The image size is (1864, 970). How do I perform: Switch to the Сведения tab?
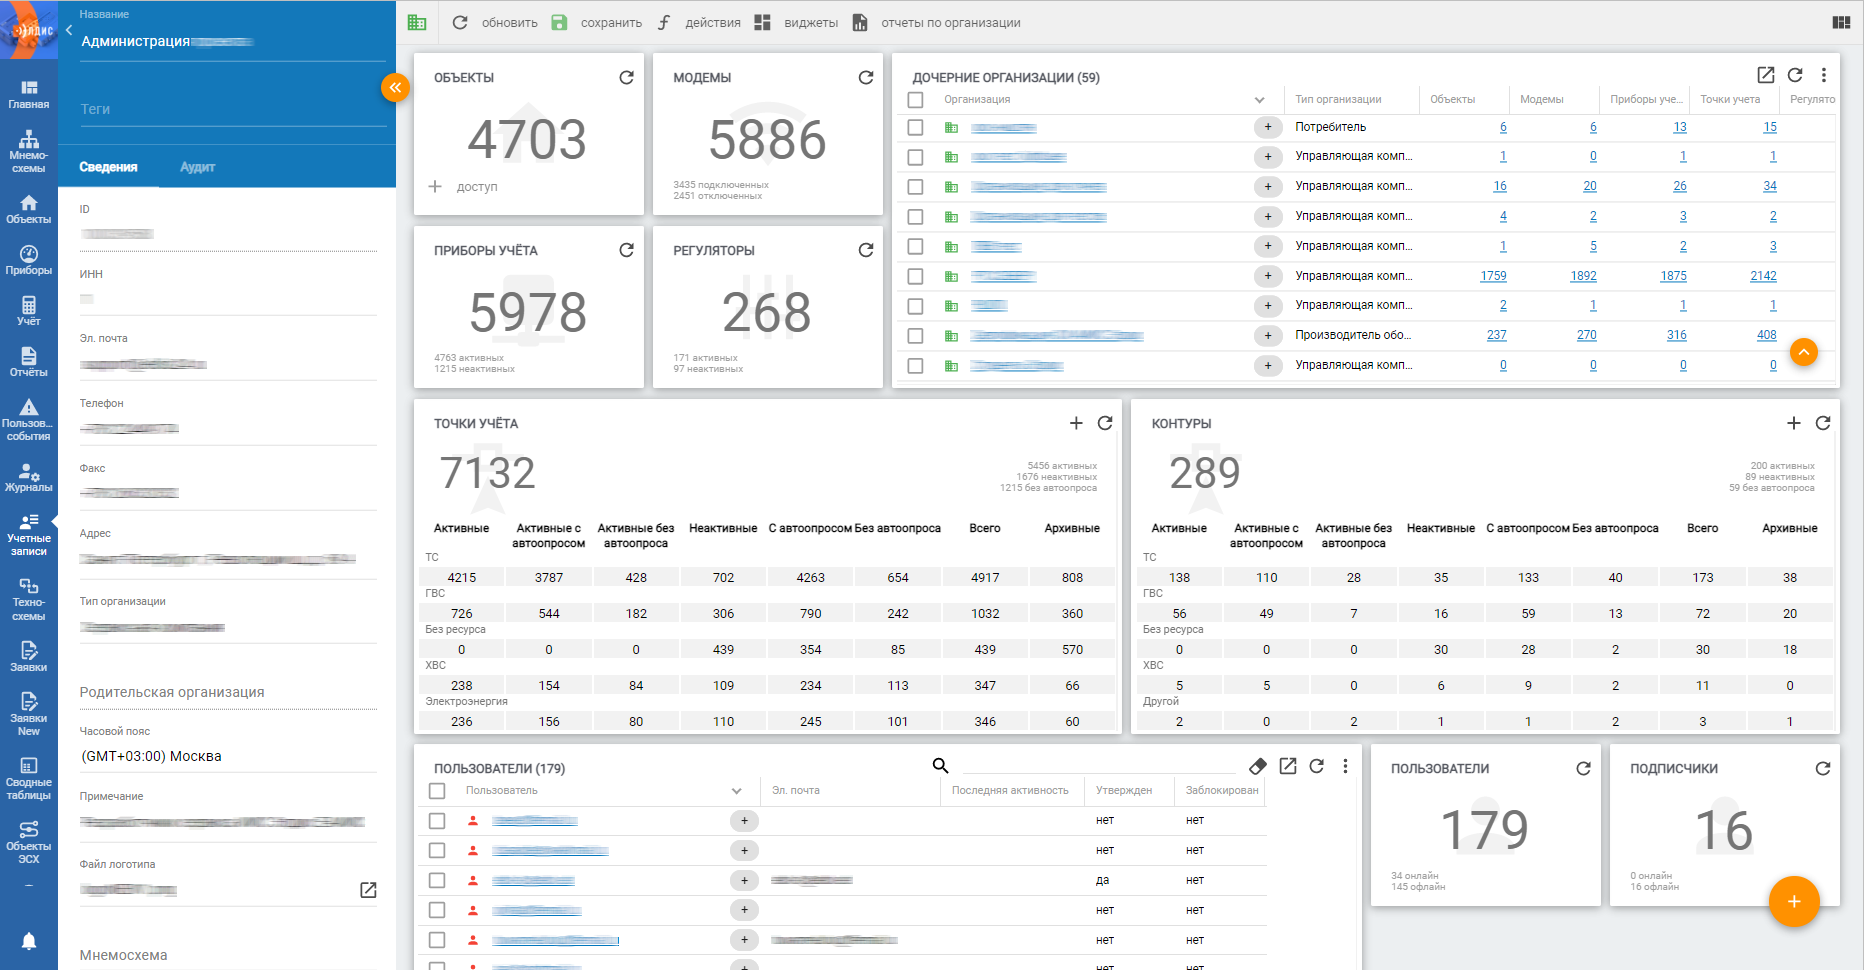108,167
